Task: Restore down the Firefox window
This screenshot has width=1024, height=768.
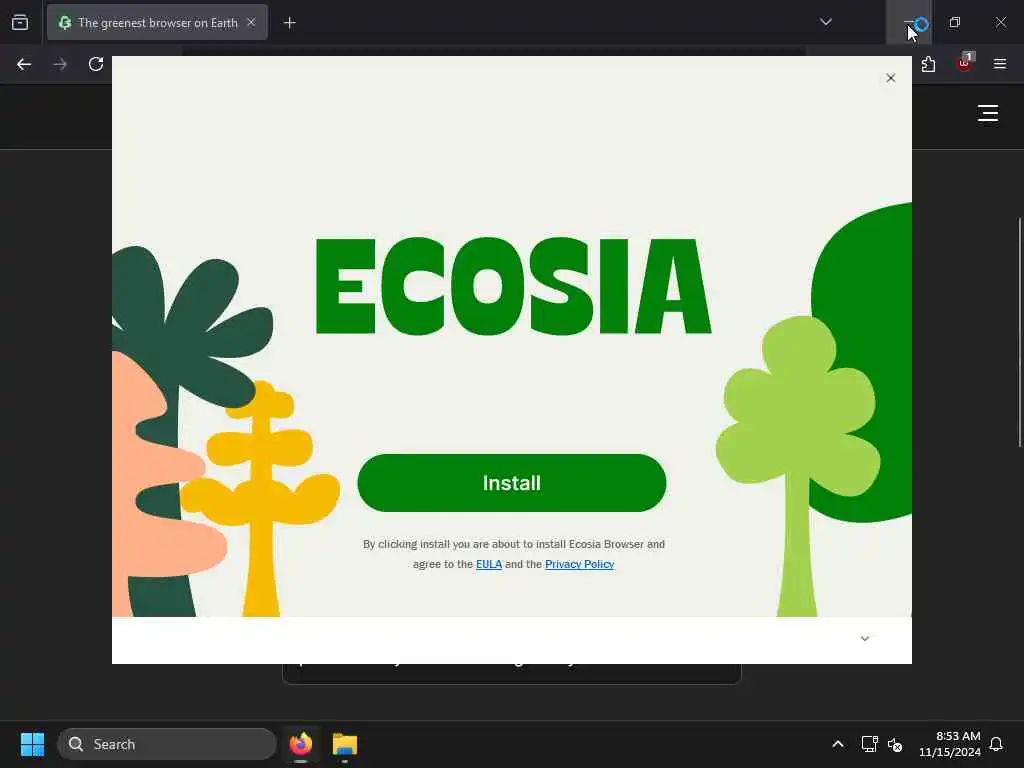Action: (955, 22)
